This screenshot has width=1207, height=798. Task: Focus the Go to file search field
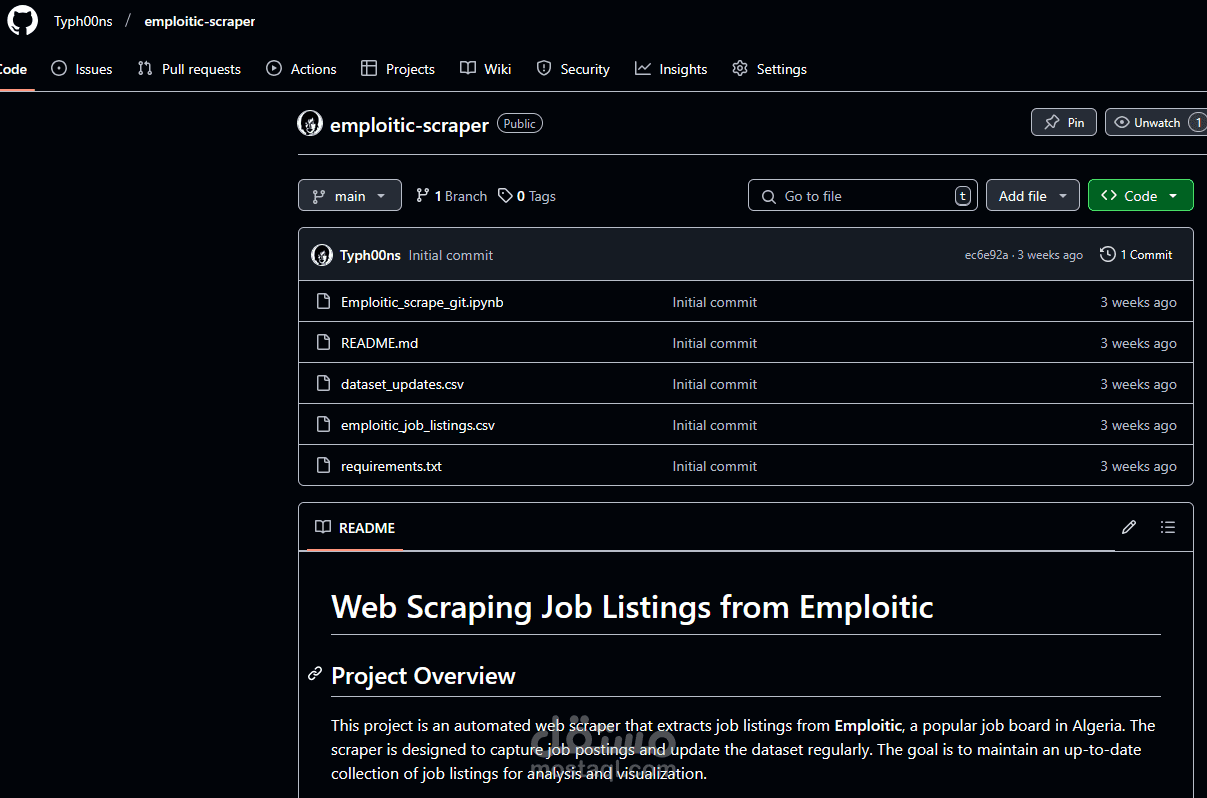(863, 196)
